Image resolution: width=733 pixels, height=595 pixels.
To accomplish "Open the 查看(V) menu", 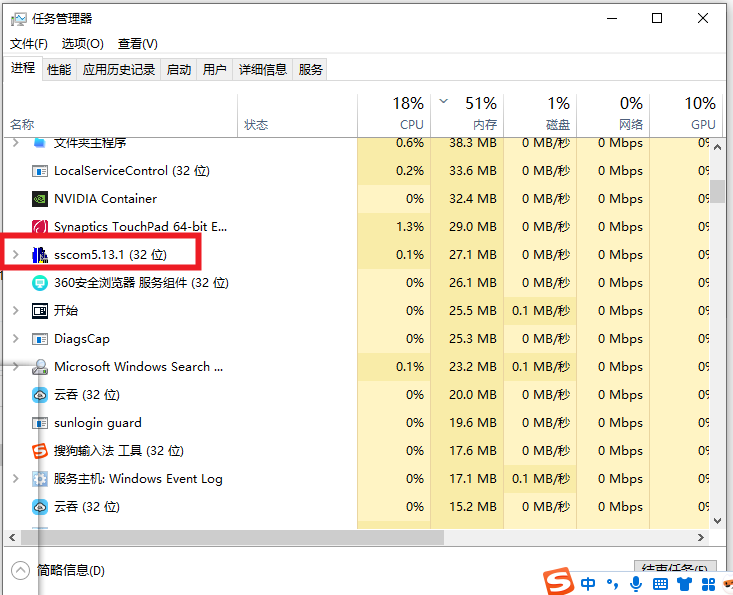I will [x=138, y=44].
